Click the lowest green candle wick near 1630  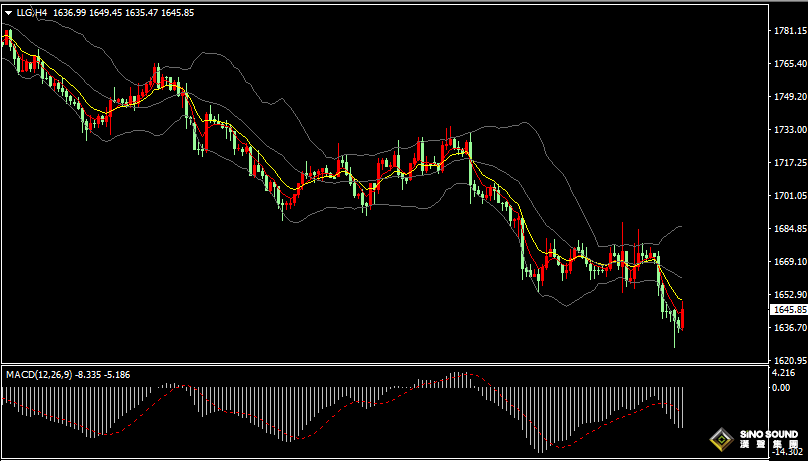point(675,340)
